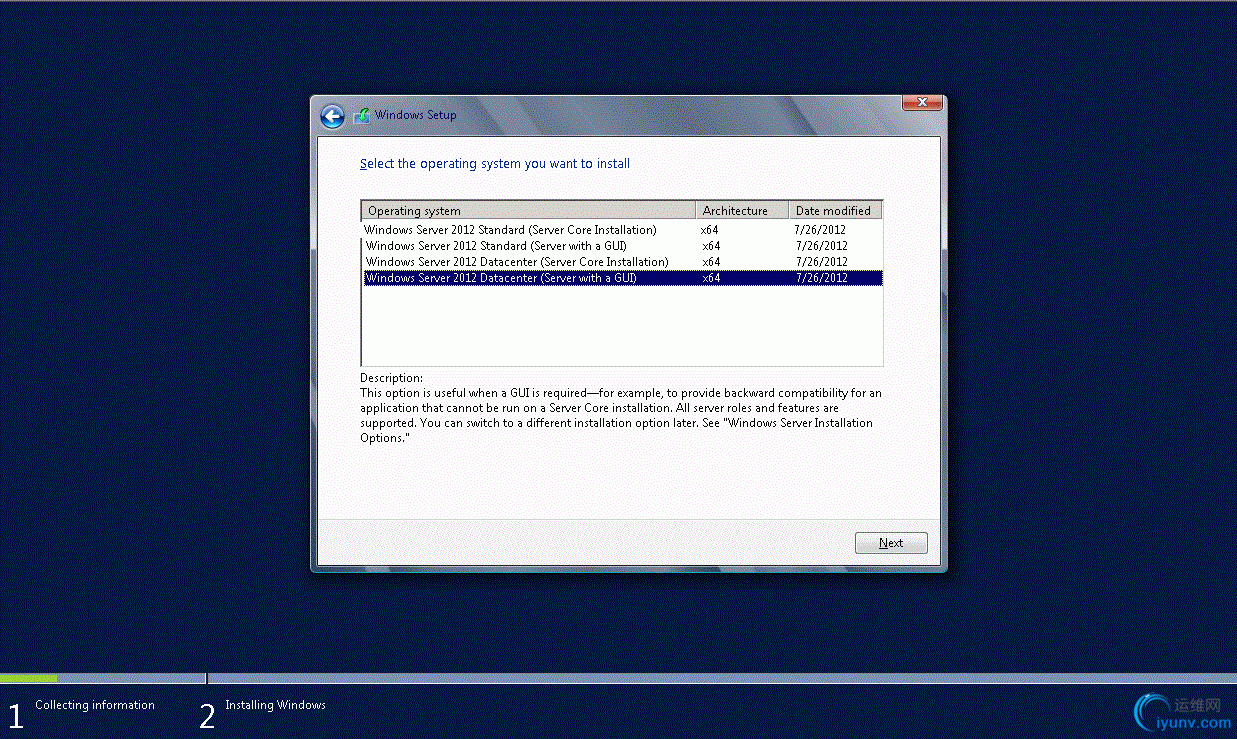Sort by the Date modified column header

pyautogui.click(x=835, y=211)
